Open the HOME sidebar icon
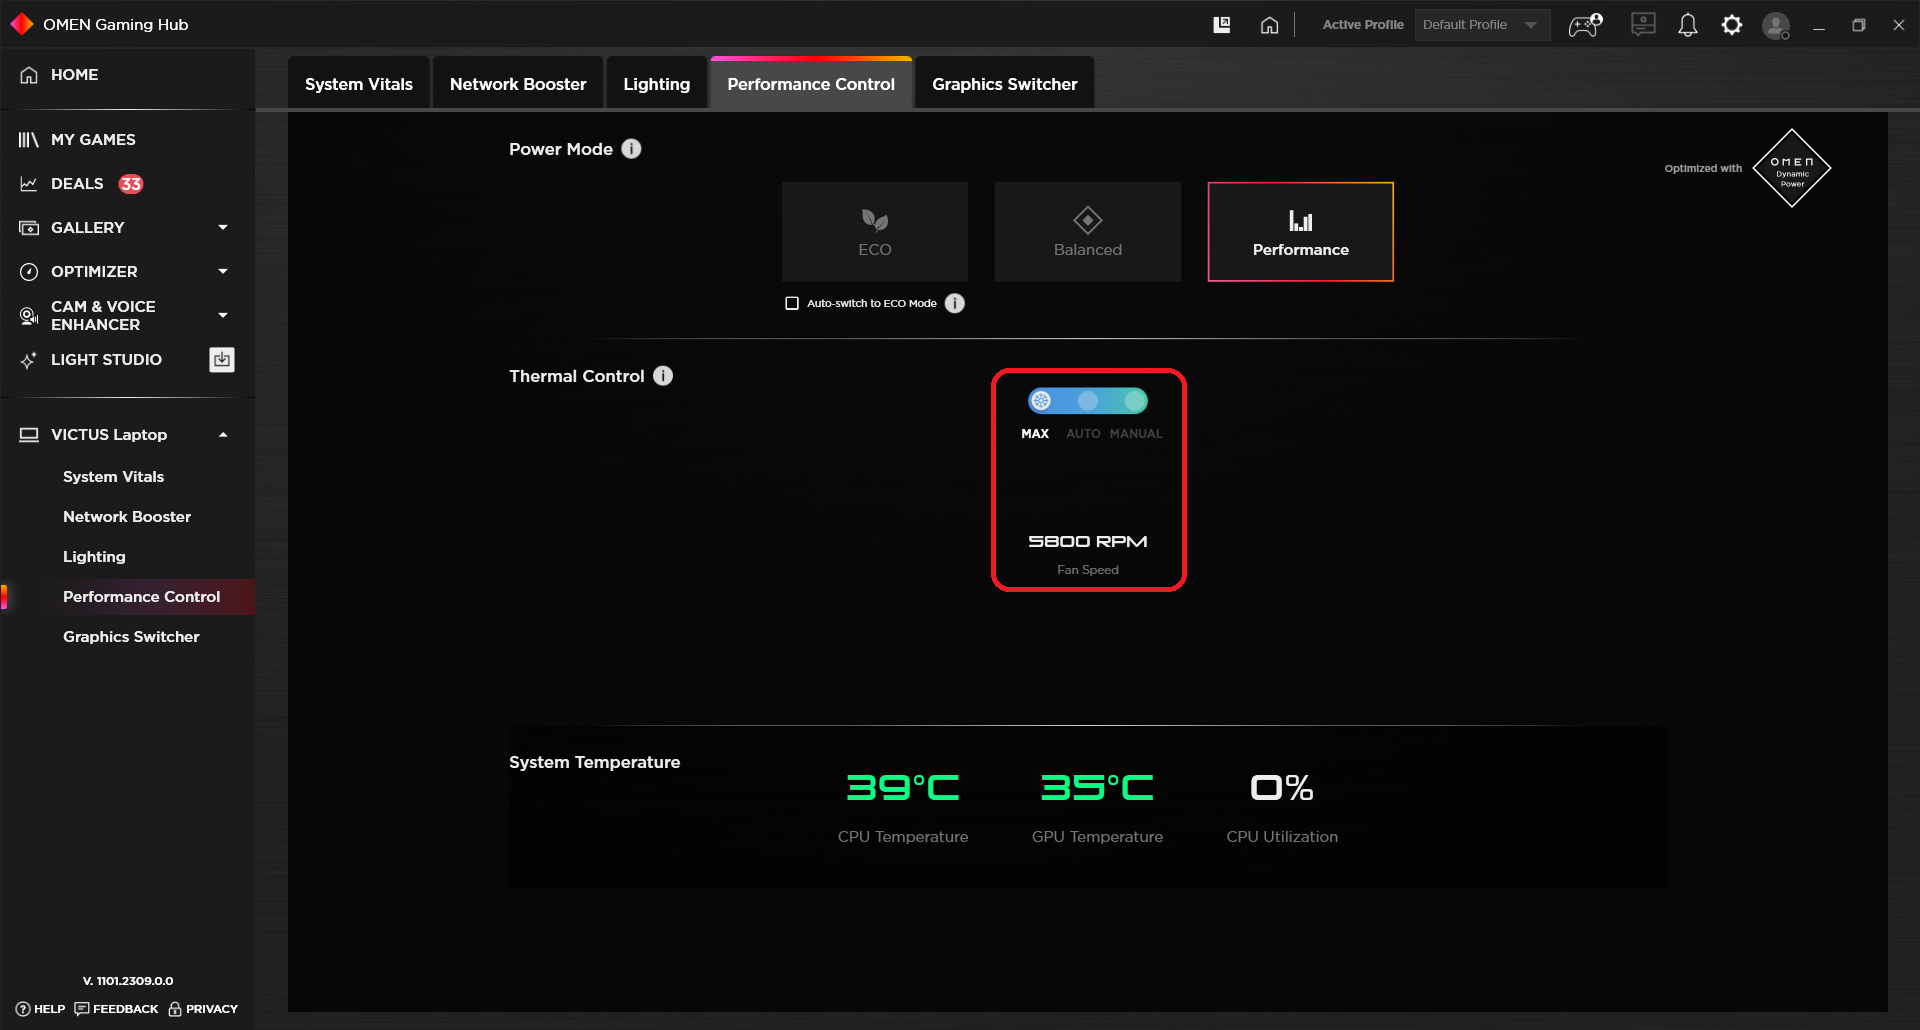The height and width of the screenshot is (1030, 1920). (x=28, y=74)
